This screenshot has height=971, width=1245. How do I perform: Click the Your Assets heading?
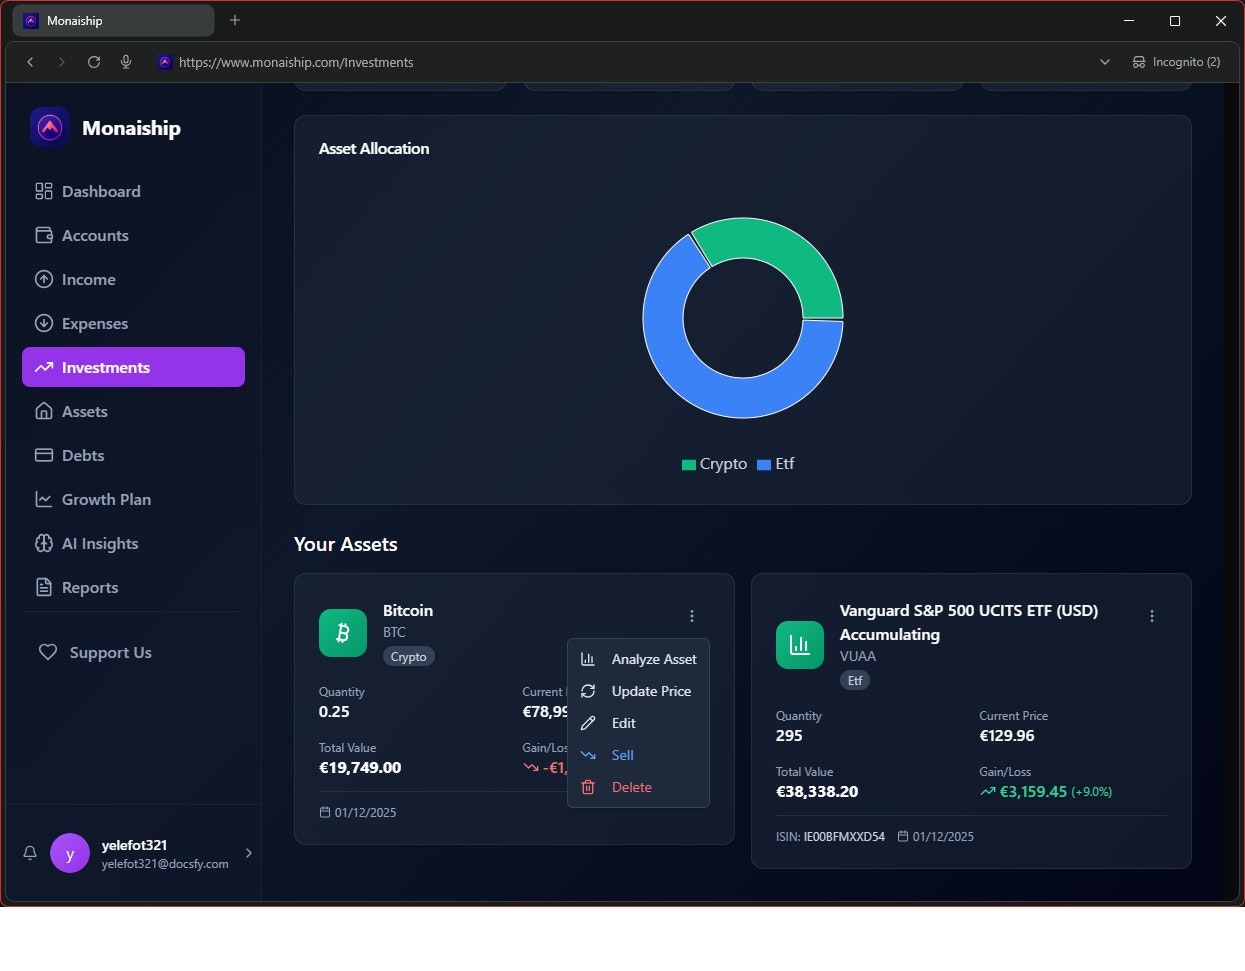[x=346, y=544]
